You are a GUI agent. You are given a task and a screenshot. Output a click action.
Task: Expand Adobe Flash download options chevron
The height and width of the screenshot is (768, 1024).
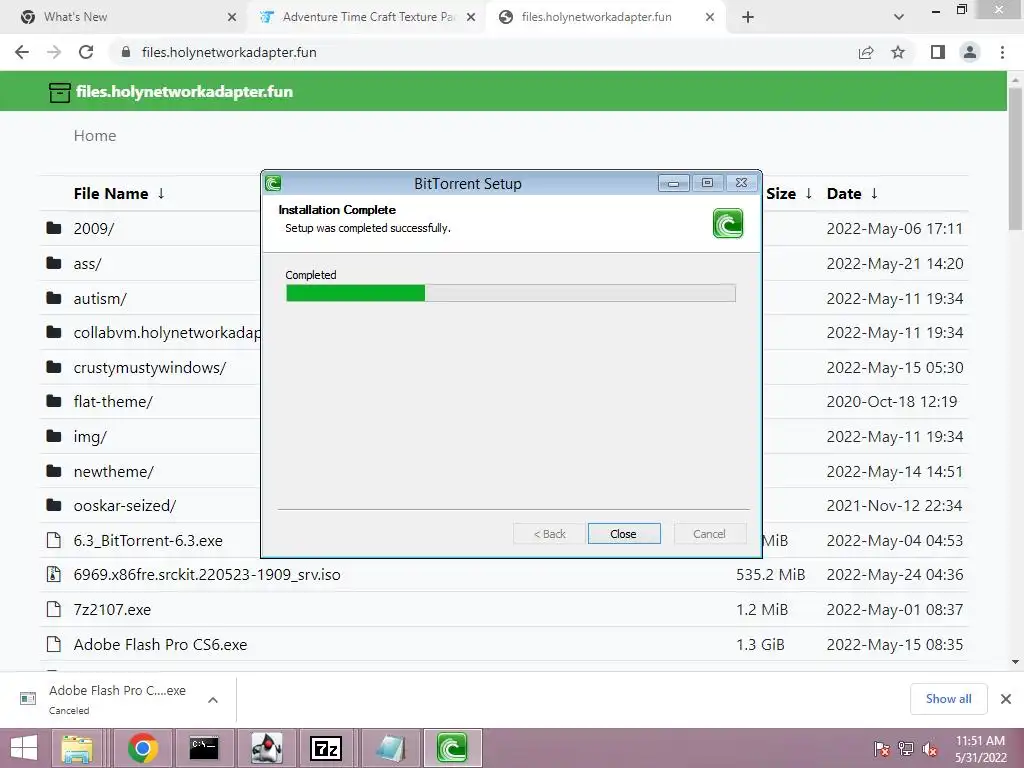tap(213, 700)
